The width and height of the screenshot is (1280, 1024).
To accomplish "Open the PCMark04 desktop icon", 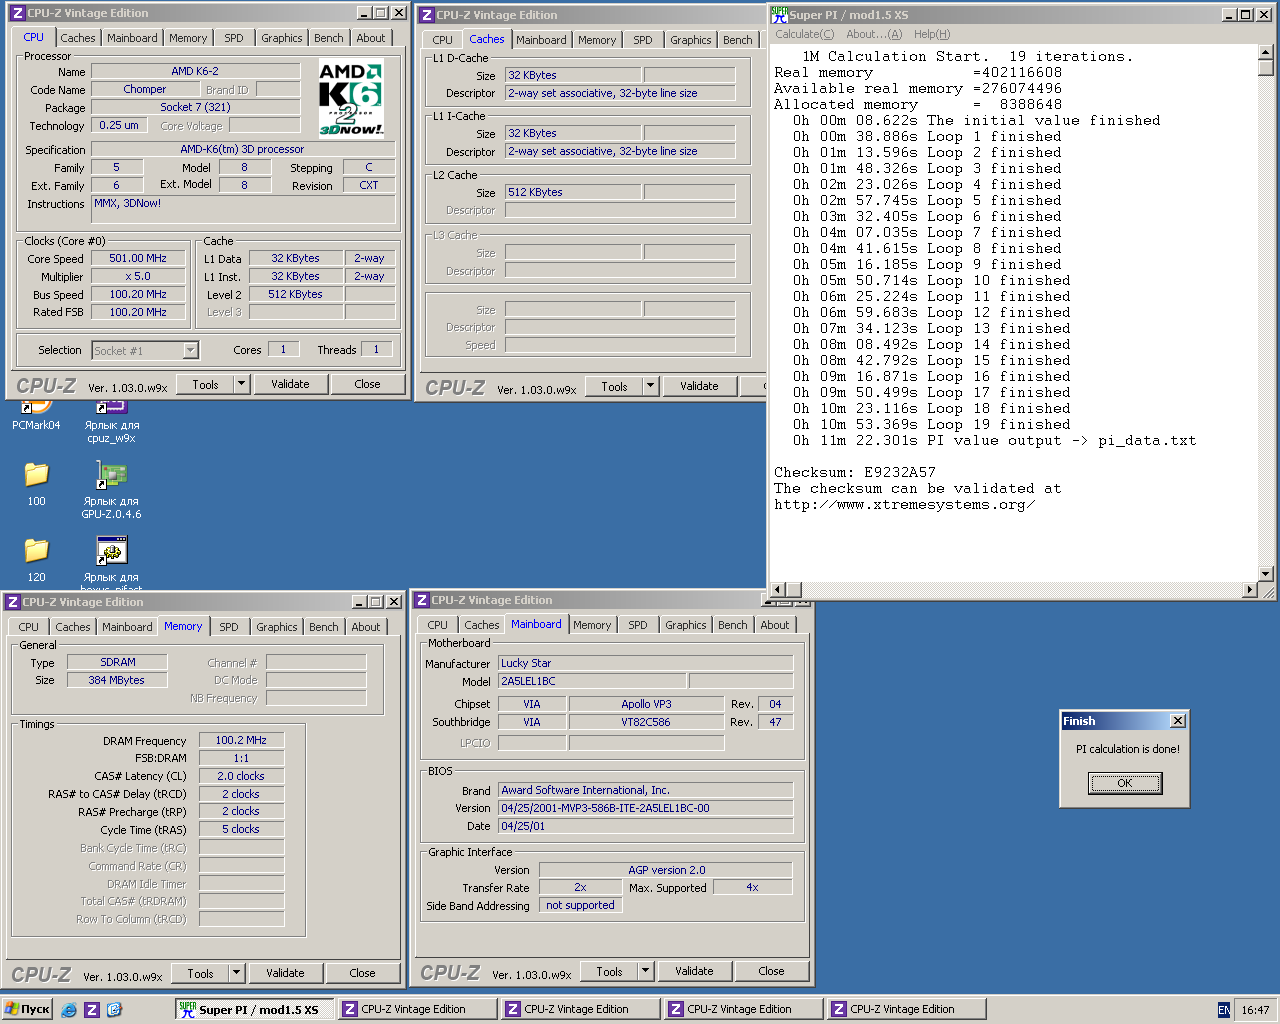I will pos(36,415).
